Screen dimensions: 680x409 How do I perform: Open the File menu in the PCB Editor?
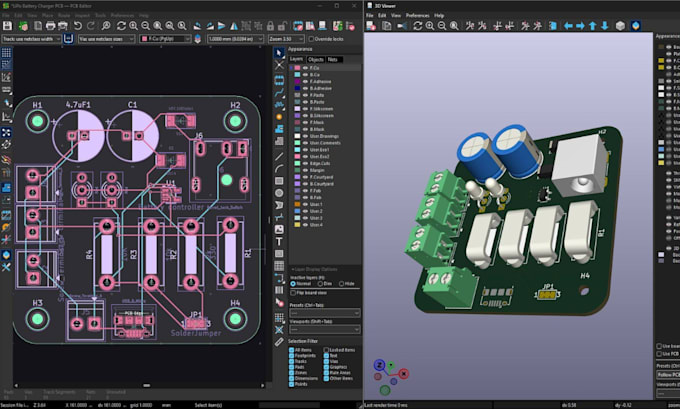tap(6, 15)
